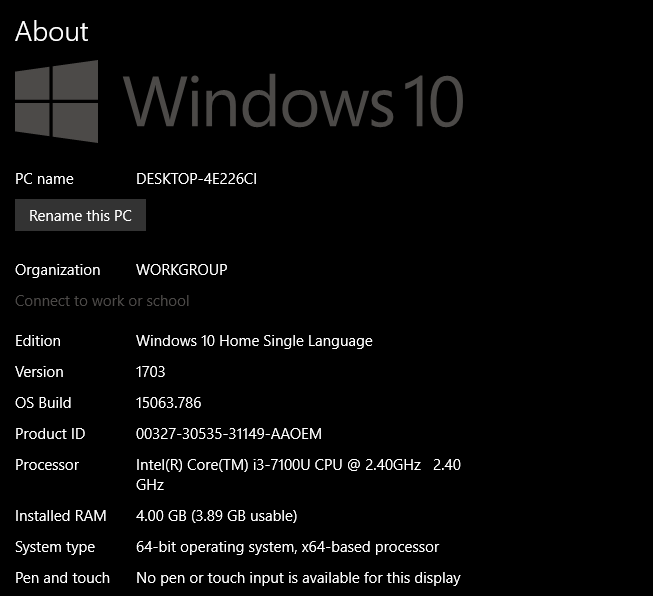Image resolution: width=653 pixels, height=596 pixels.
Task: Open the Connect to work or school link
Action: (x=102, y=301)
